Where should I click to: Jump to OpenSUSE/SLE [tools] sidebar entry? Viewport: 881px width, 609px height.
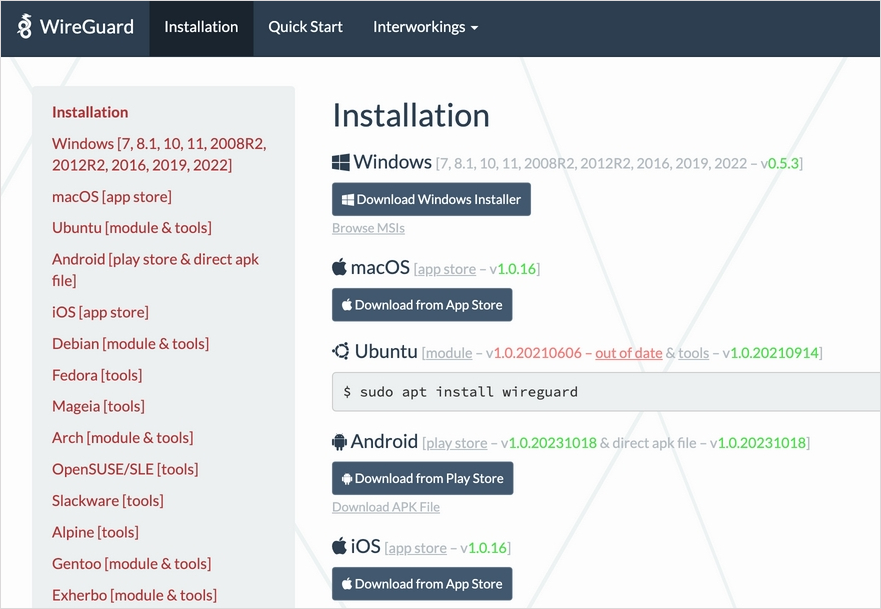coord(125,469)
